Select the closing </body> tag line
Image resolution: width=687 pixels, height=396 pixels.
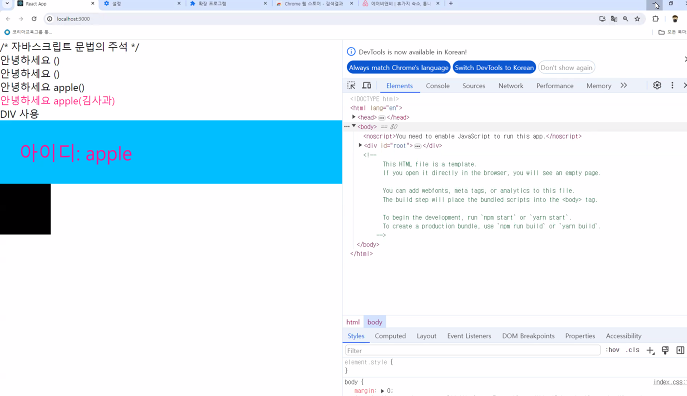tap(368, 244)
